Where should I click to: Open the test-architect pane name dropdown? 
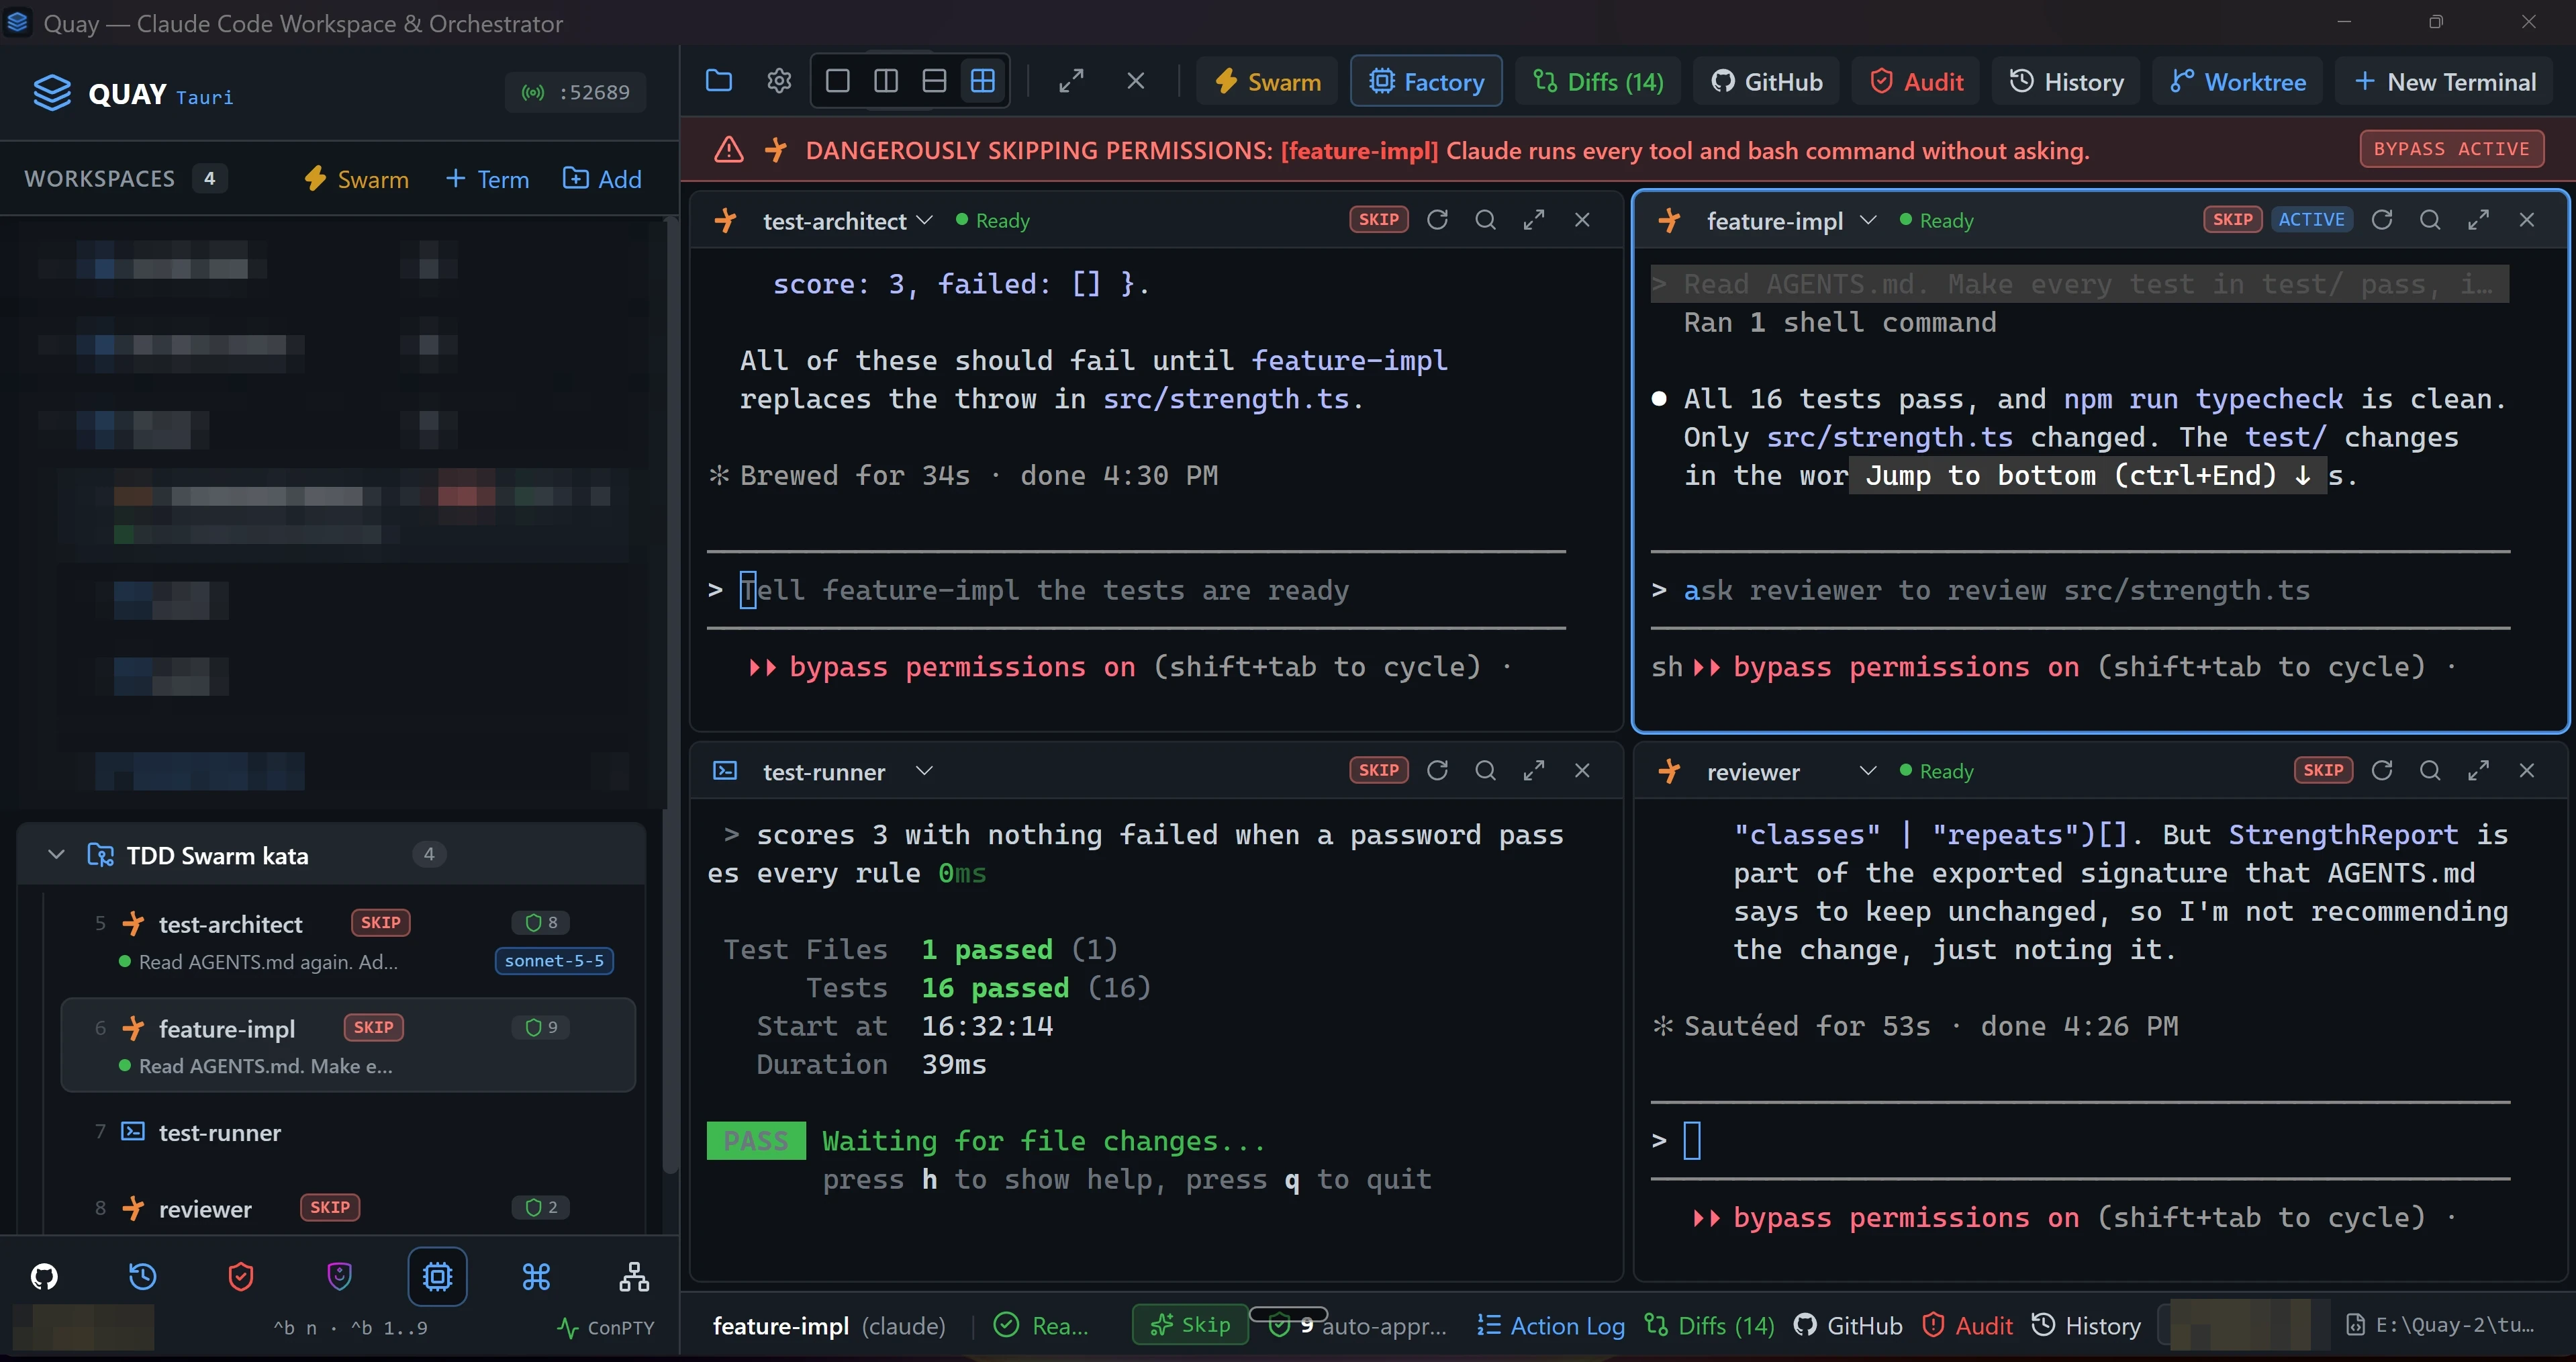tap(924, 220)
